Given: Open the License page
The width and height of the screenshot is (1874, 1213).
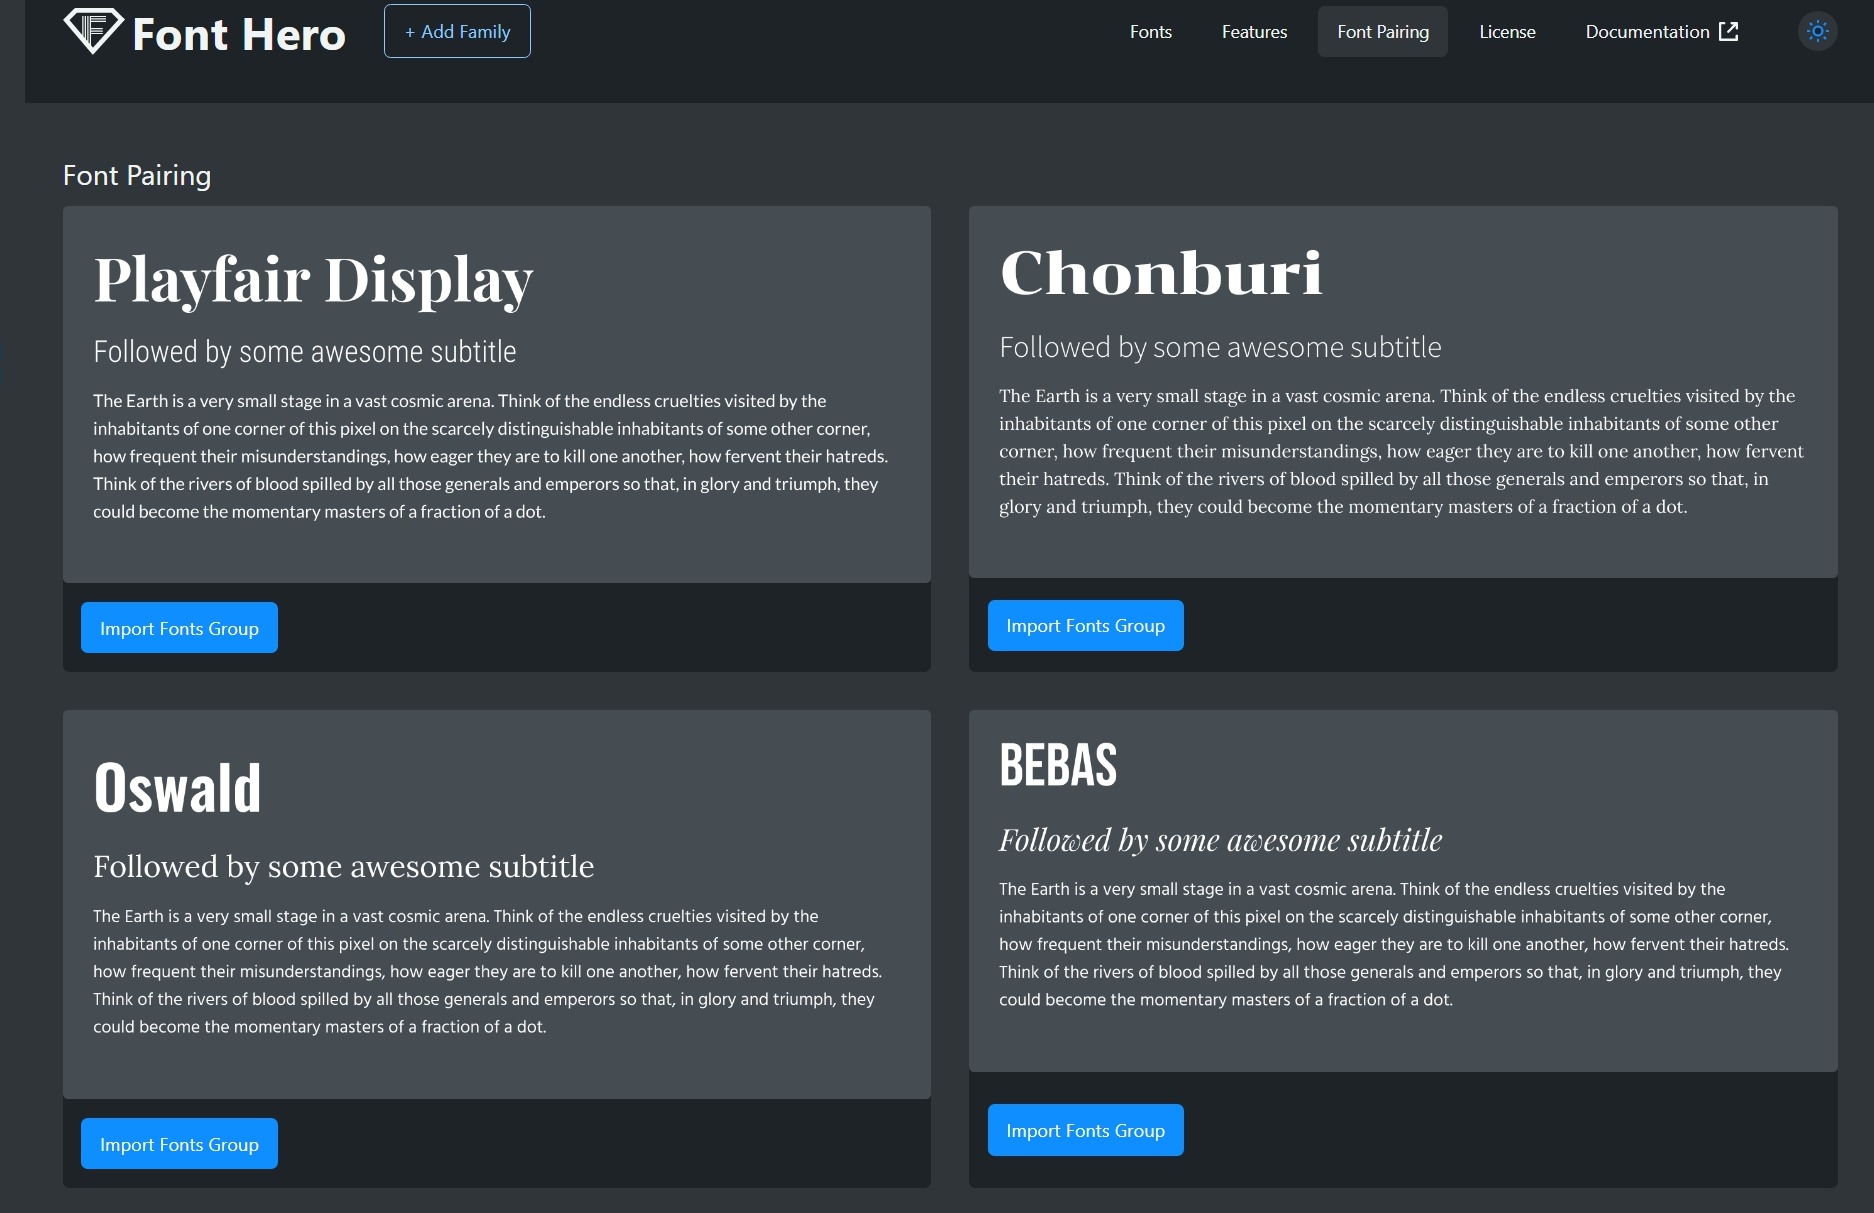Looking at the screenshot, I should [x=1507, y=32].
